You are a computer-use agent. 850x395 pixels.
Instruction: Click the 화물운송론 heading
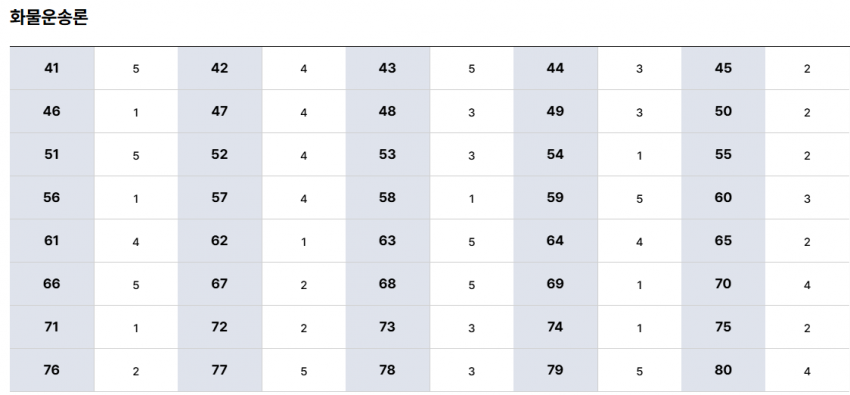(49, 18)
